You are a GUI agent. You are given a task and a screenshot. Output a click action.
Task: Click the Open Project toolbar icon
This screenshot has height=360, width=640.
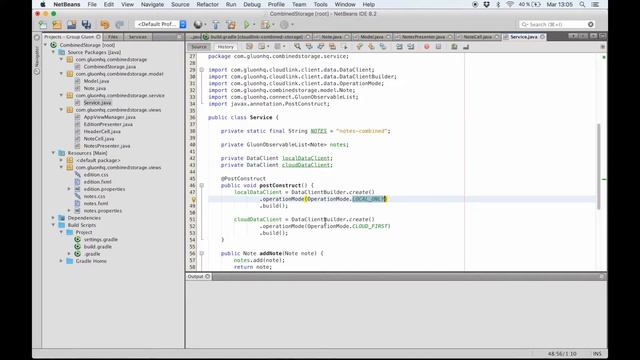point(71,24)
